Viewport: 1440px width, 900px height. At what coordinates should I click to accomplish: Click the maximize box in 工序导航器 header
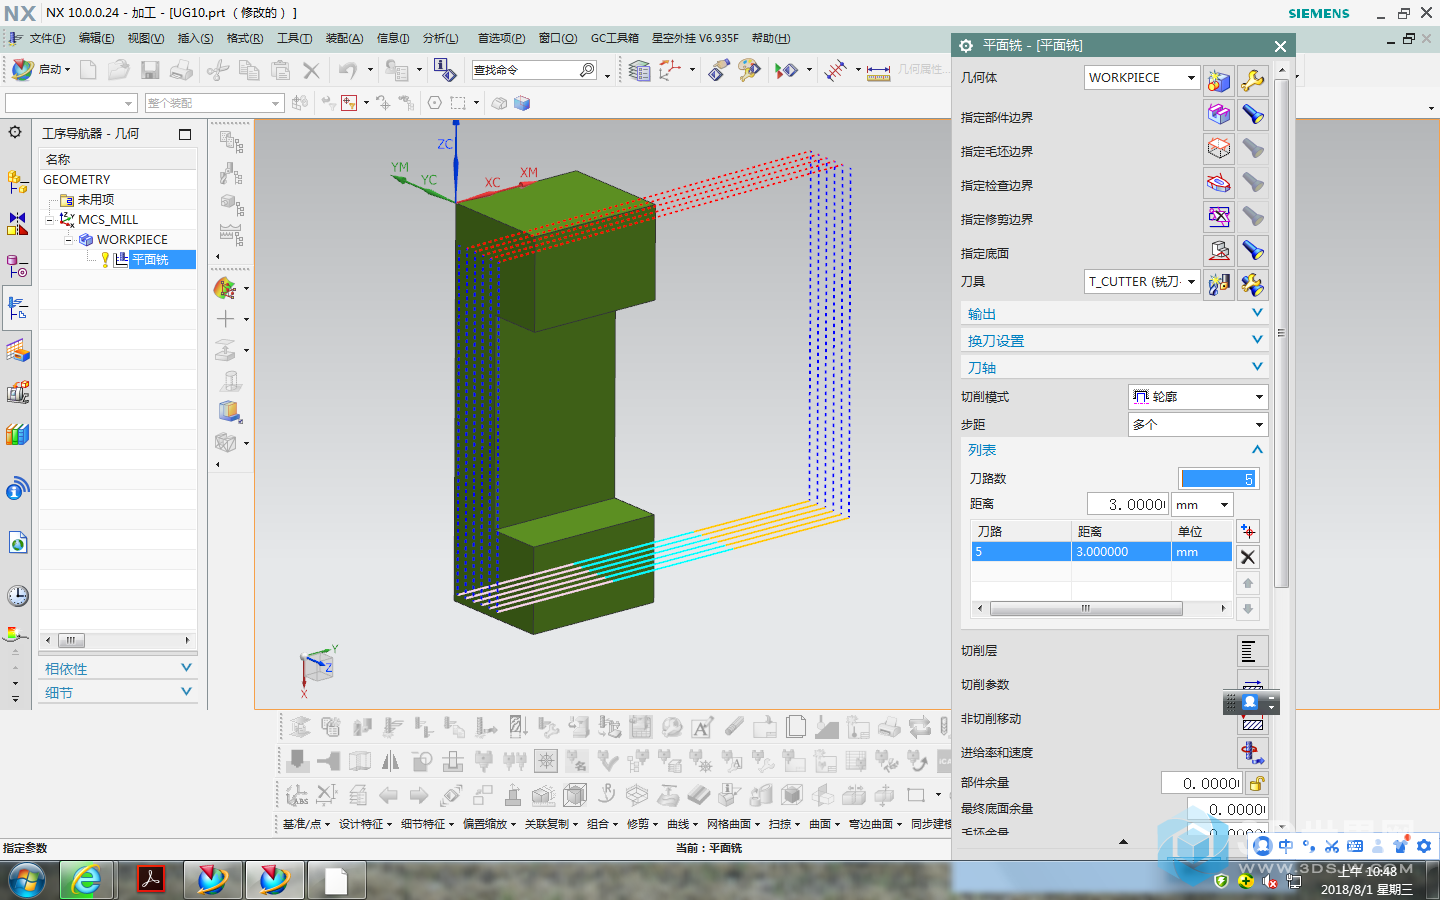(x=185, y=134)
